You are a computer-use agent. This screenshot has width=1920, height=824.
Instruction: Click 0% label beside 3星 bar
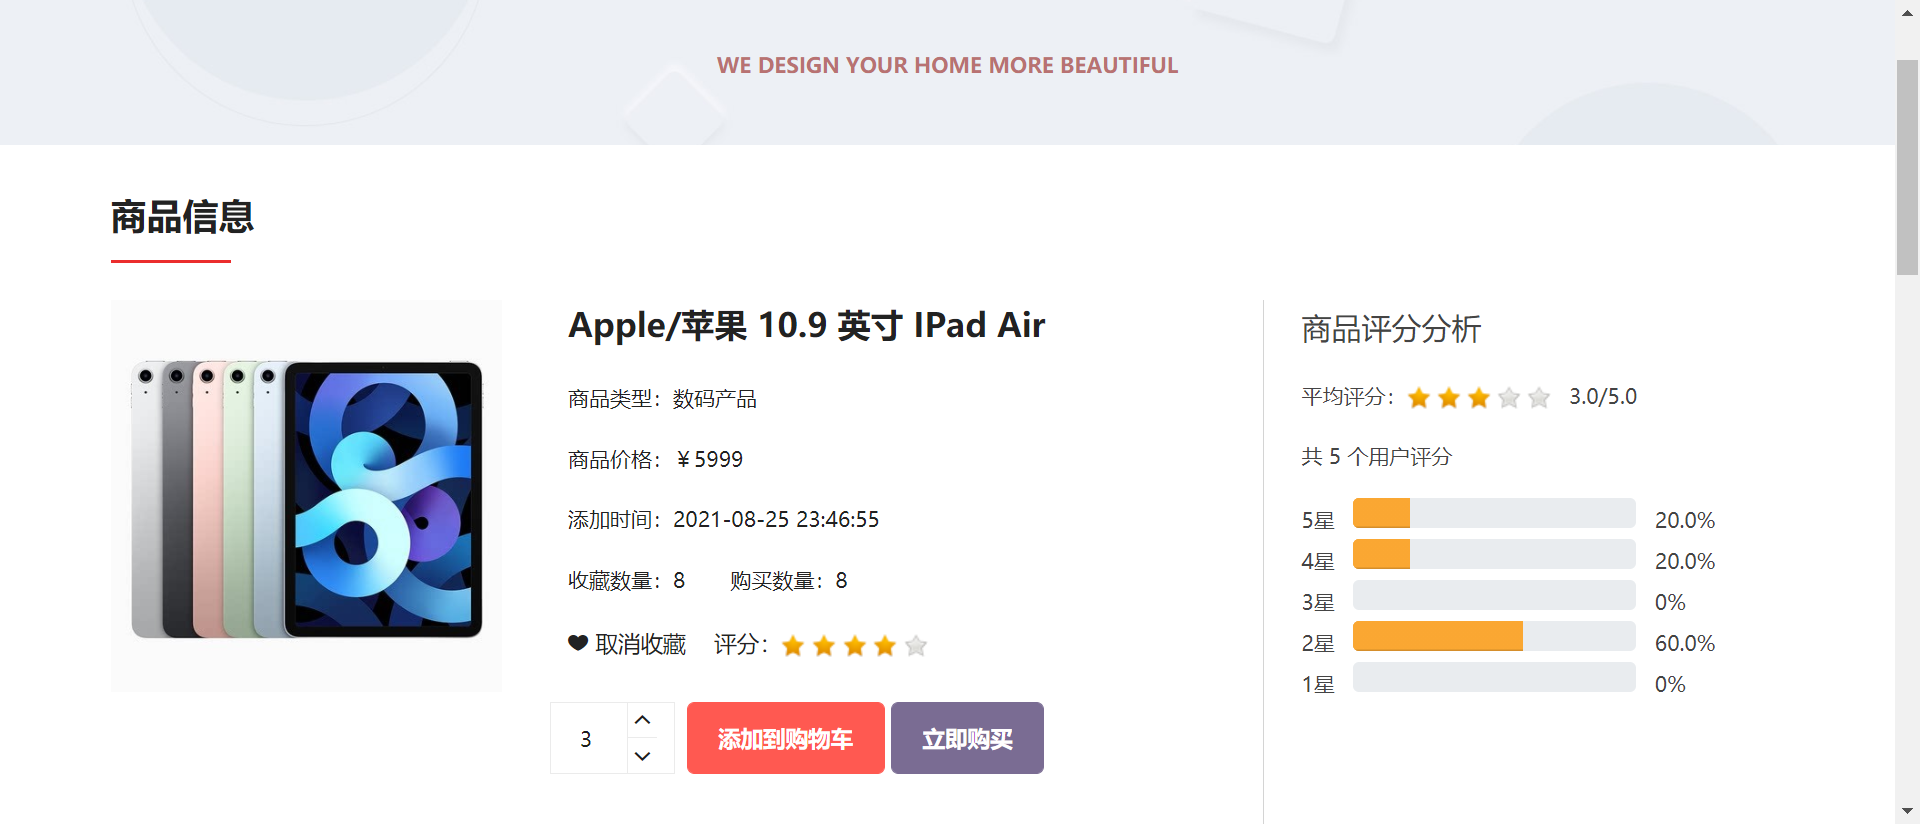1670,602
